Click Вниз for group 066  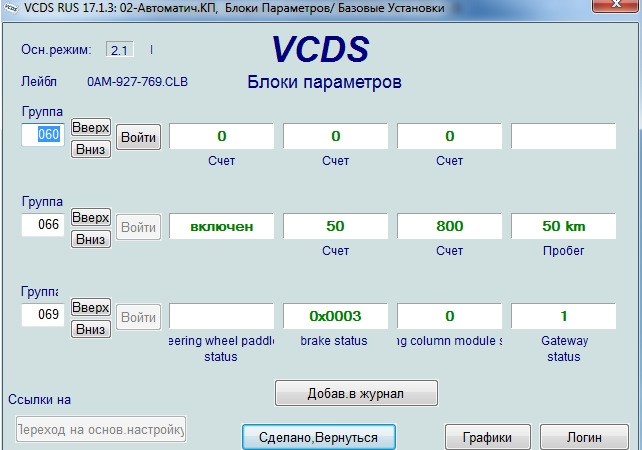(91, 239)
